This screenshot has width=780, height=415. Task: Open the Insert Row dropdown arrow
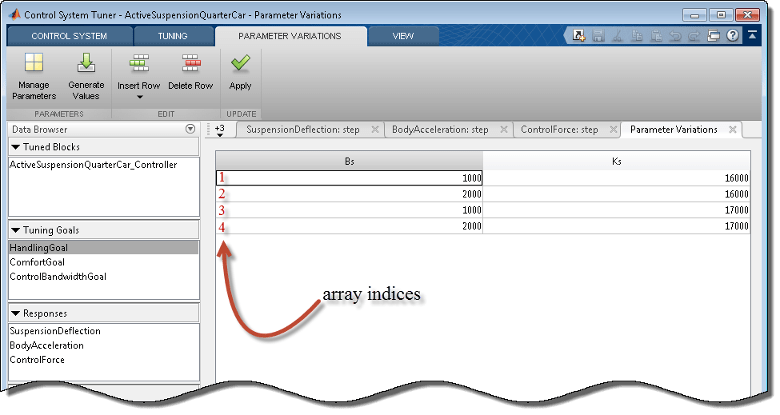click(x=140, y=97)
